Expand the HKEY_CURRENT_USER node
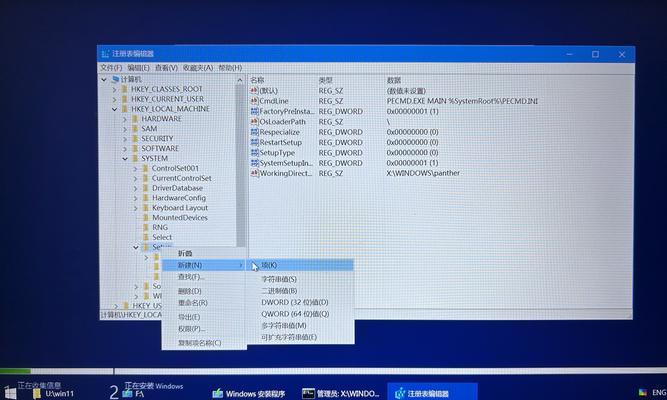The height and width of the screenshot is (400, 667). pyautogui.click(x=114, y=99)
